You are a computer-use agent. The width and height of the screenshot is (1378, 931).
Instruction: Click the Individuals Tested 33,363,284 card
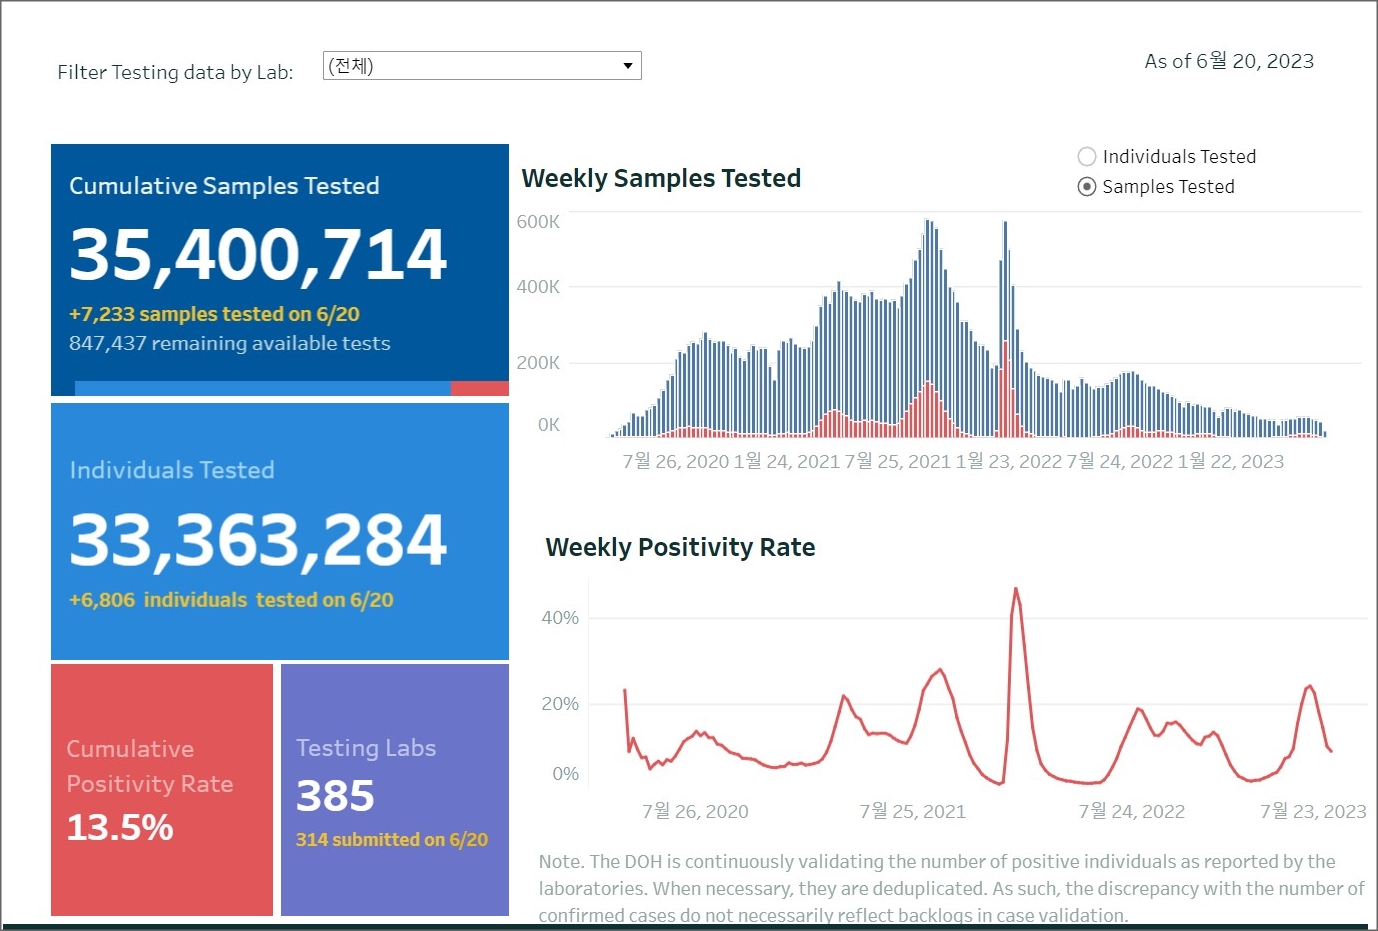pos(280,531)
